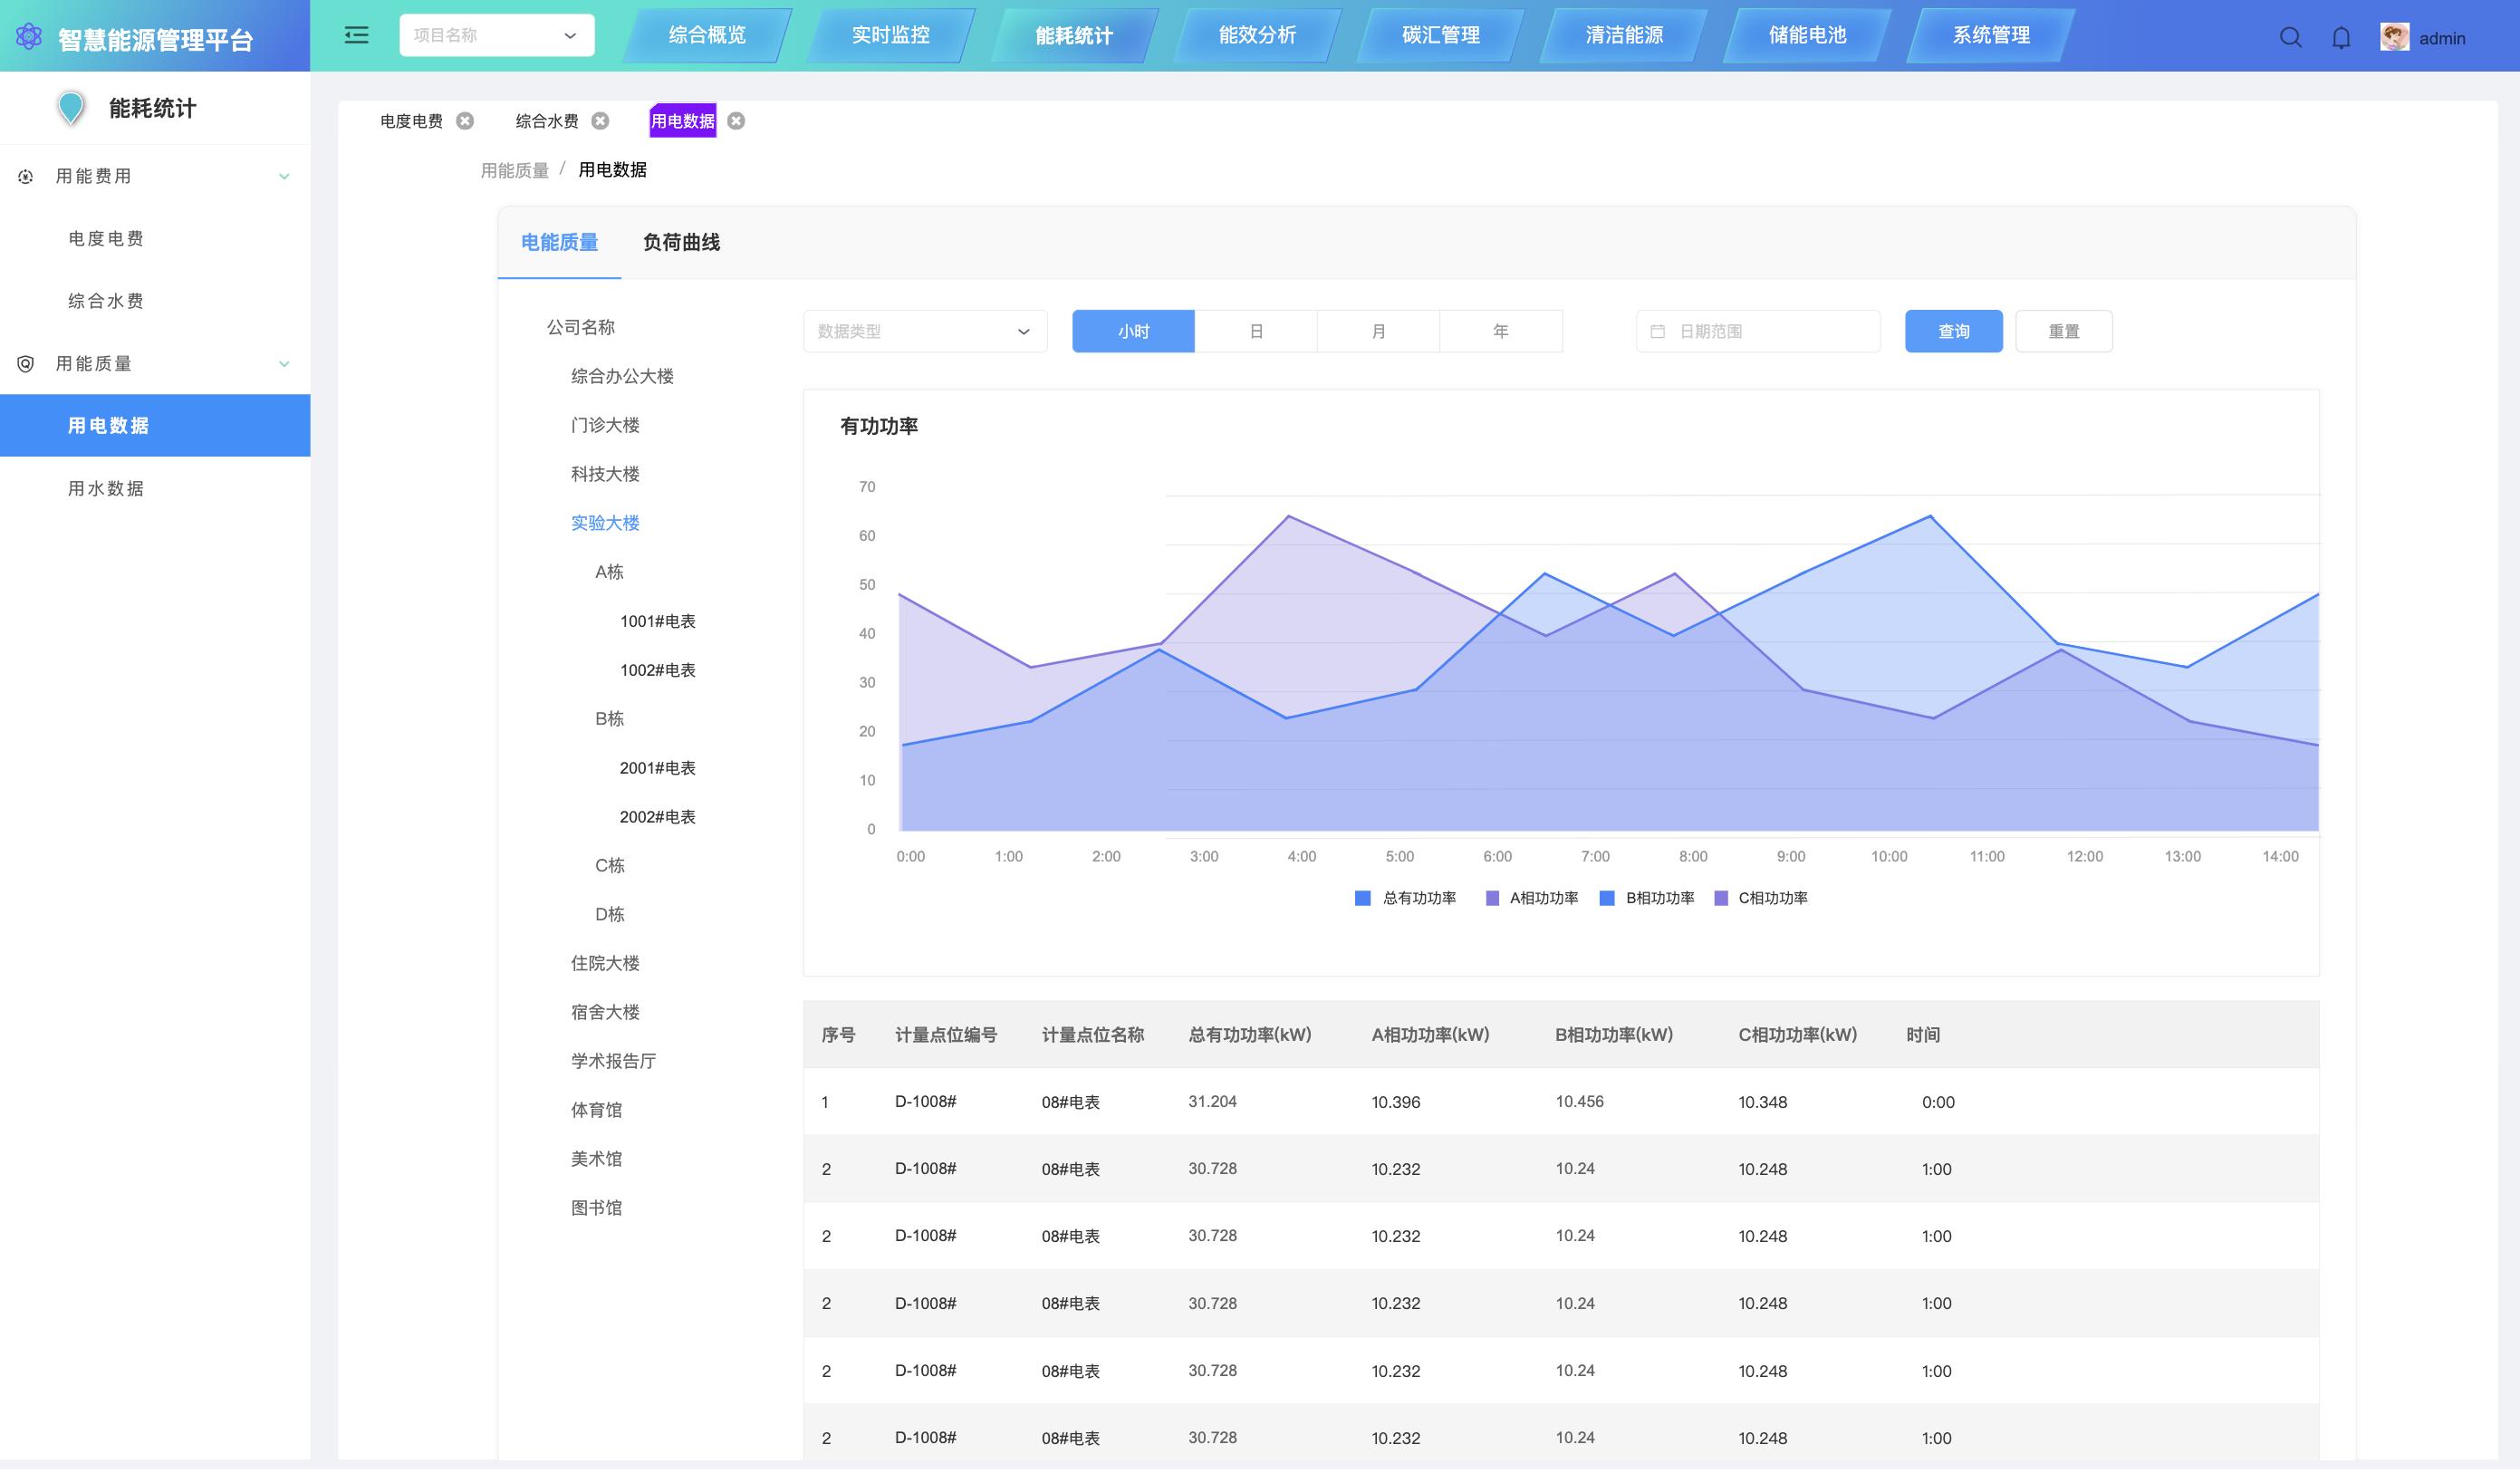
Task: Close the 综合水费 tab
Action: coord(600,121)
